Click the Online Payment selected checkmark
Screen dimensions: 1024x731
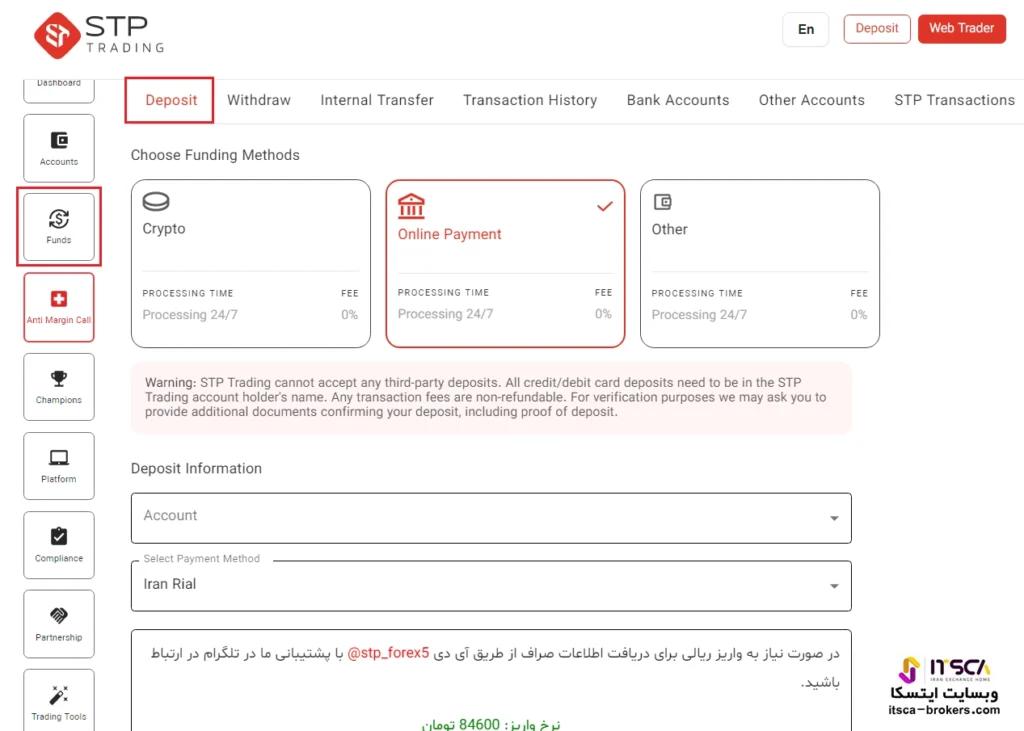click(x=605, y=206)
